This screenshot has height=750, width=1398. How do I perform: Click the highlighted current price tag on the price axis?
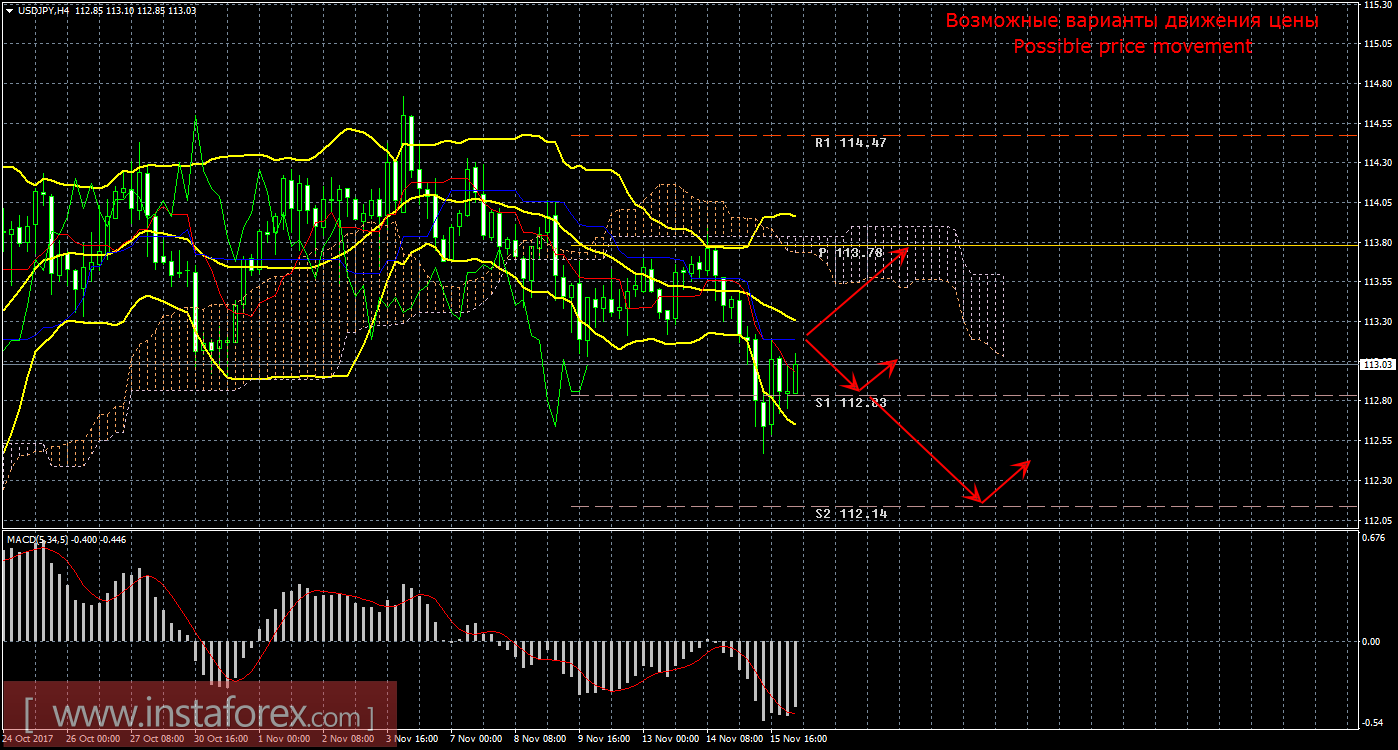tap(1377, 365)
